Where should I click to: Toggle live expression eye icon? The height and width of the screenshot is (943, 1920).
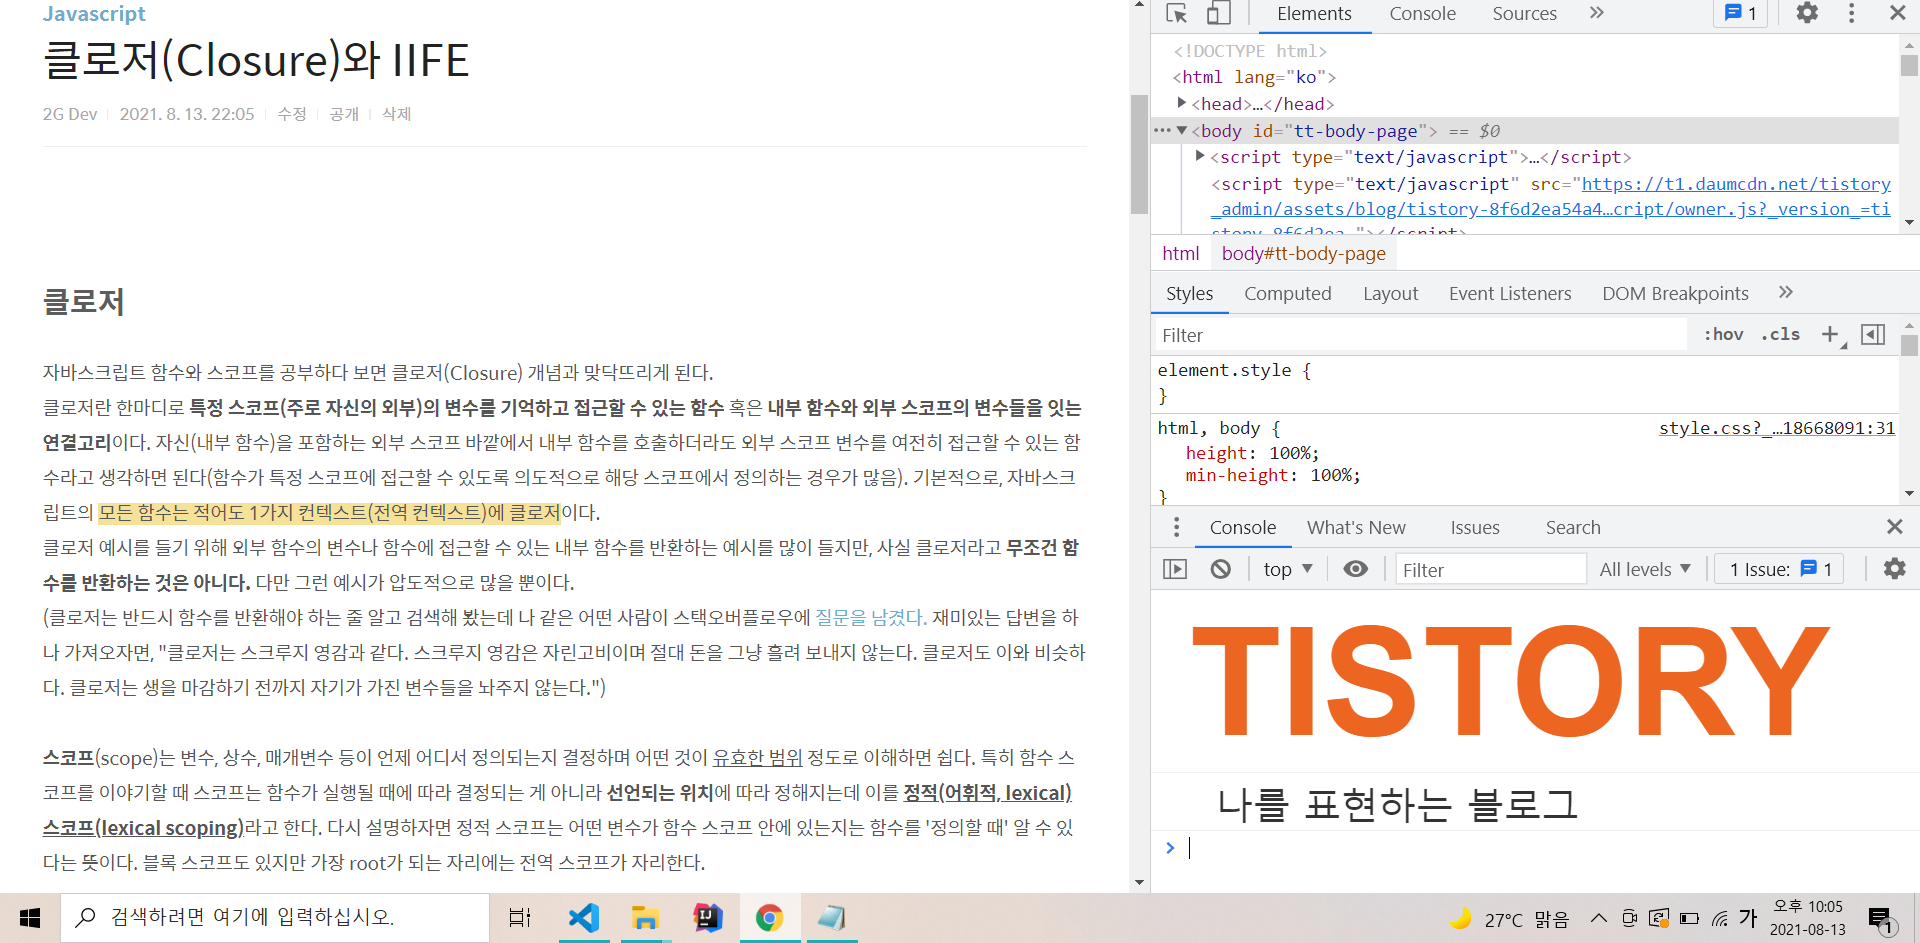click(x=1356, y=569)
